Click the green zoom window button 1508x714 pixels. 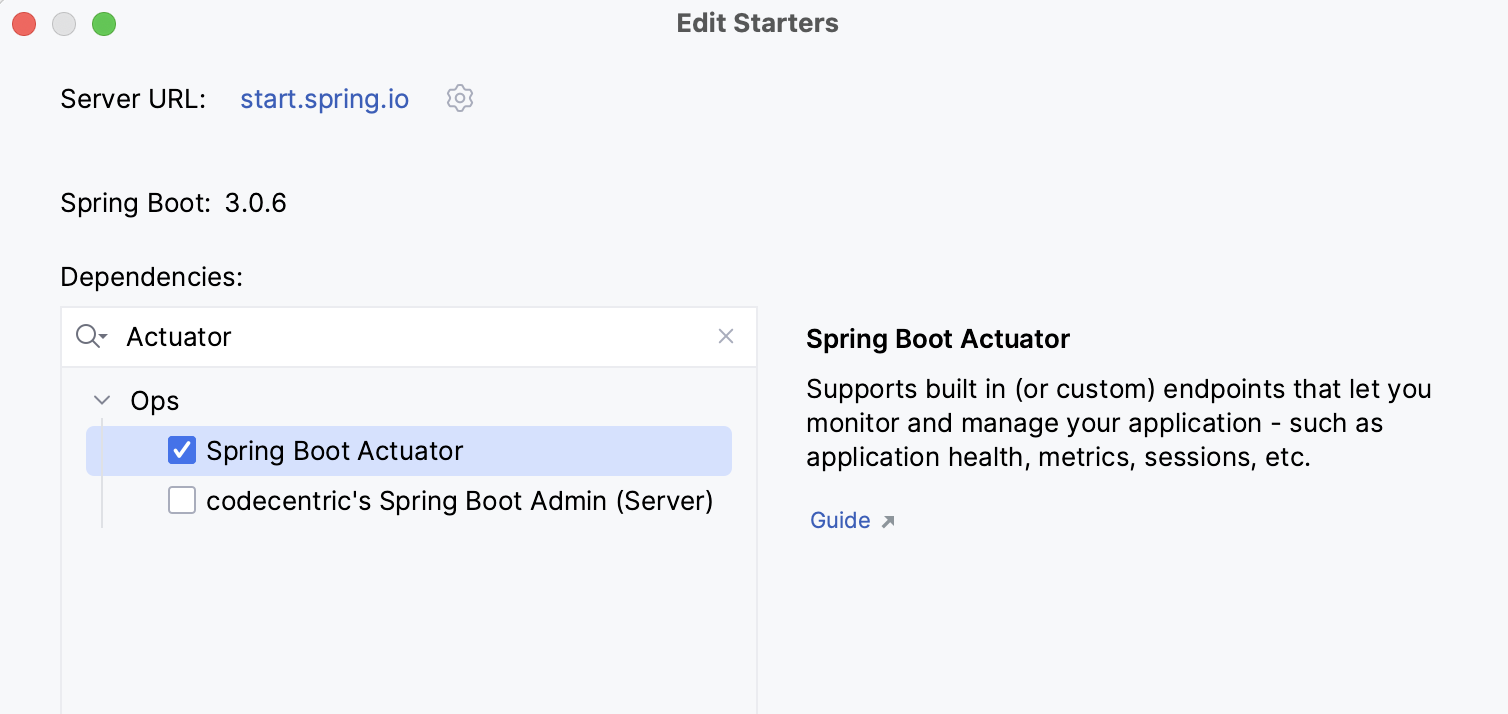pyautogui.click(x=104, y=24)
